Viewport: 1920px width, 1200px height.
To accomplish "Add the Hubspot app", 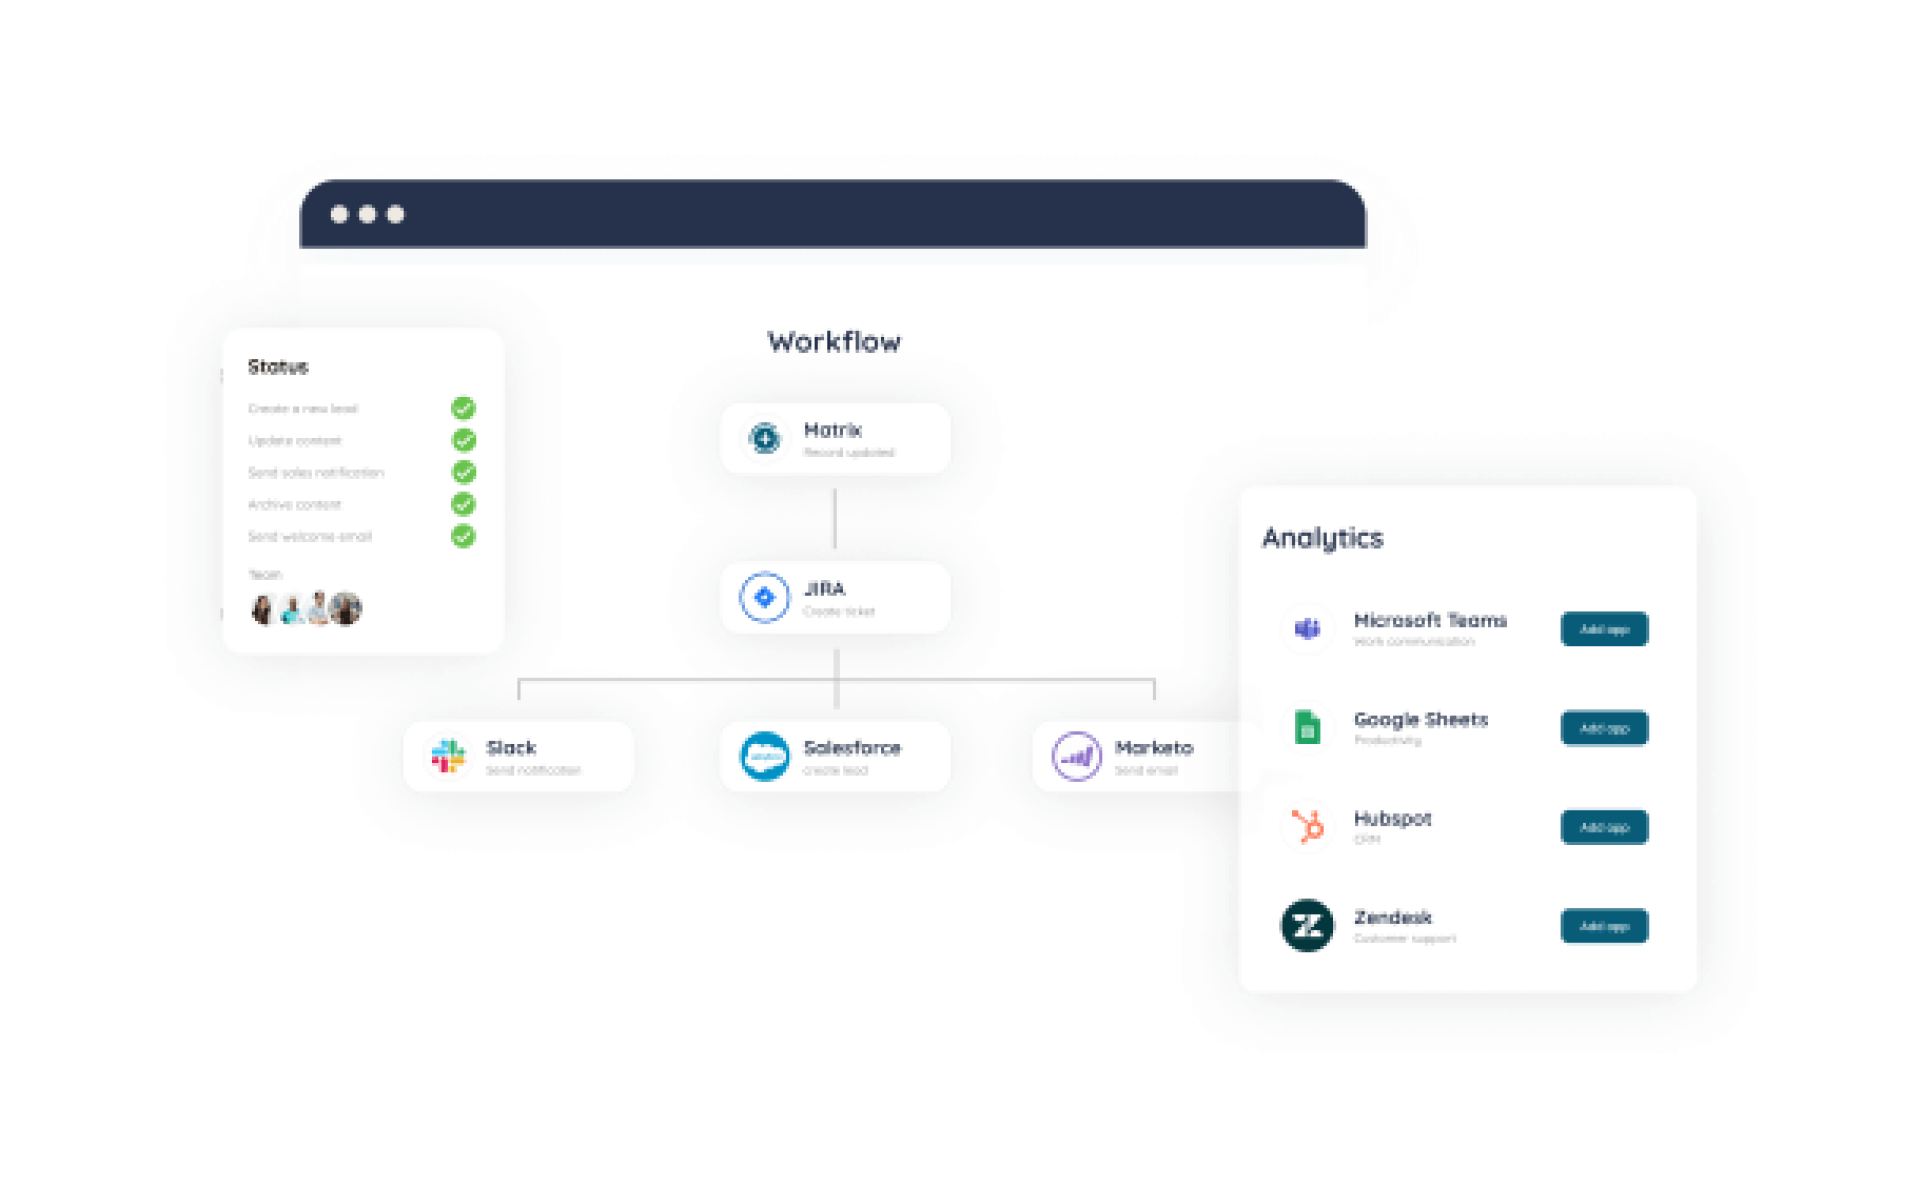I will pyautogui.click(x=1604, y=827).
